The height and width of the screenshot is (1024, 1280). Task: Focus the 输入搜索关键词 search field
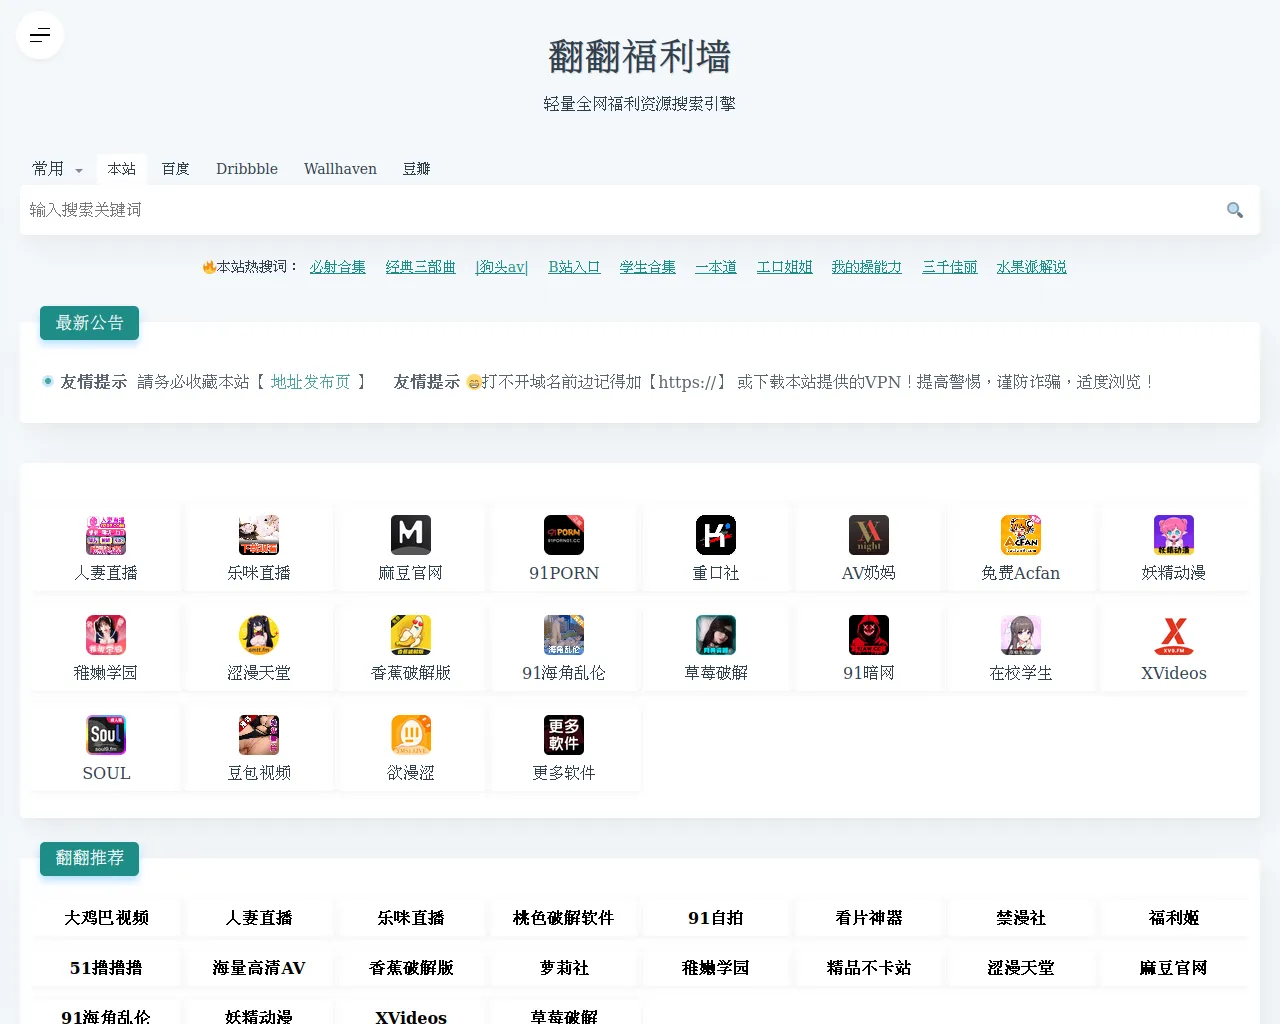pyautogui.click(x=620, y=210)
